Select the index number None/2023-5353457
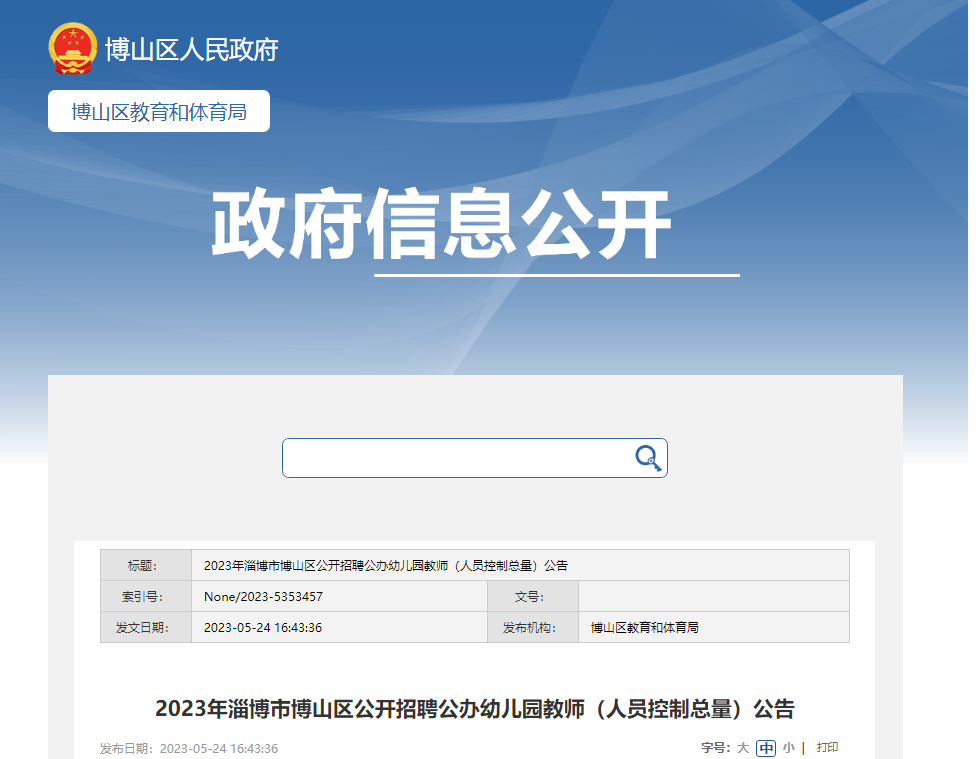Viewport: 980px width, 759px height. (x=263, y=597)
